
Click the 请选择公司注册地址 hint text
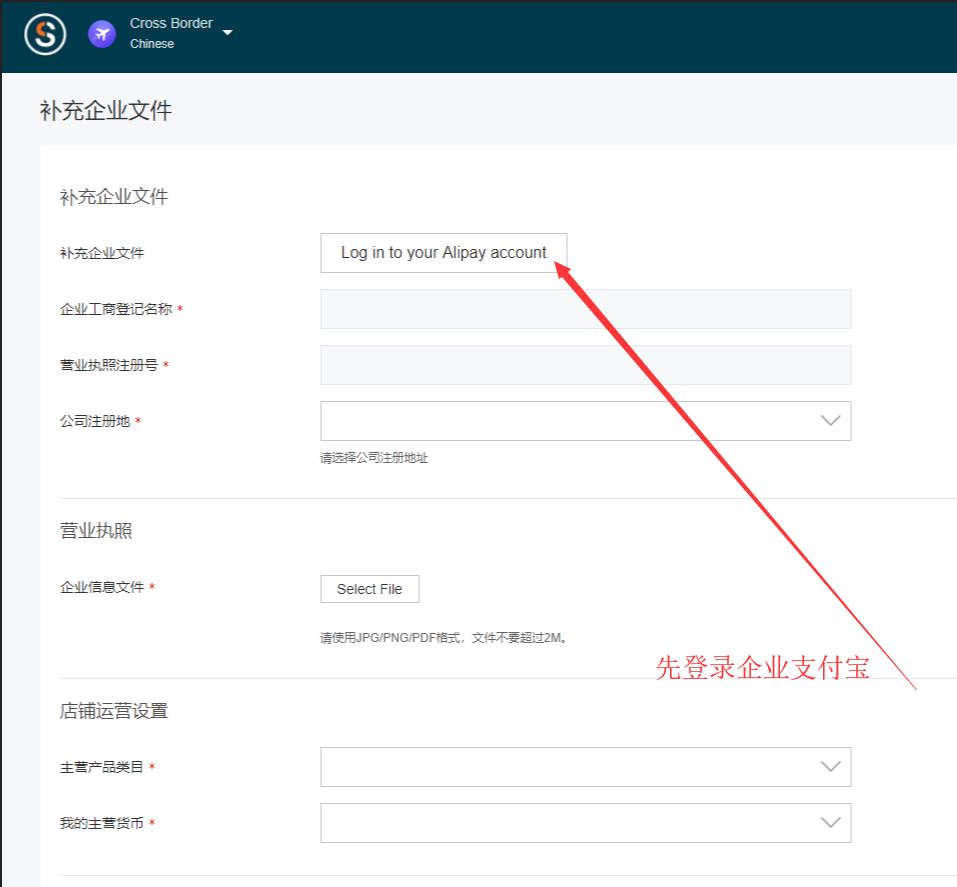374,458
